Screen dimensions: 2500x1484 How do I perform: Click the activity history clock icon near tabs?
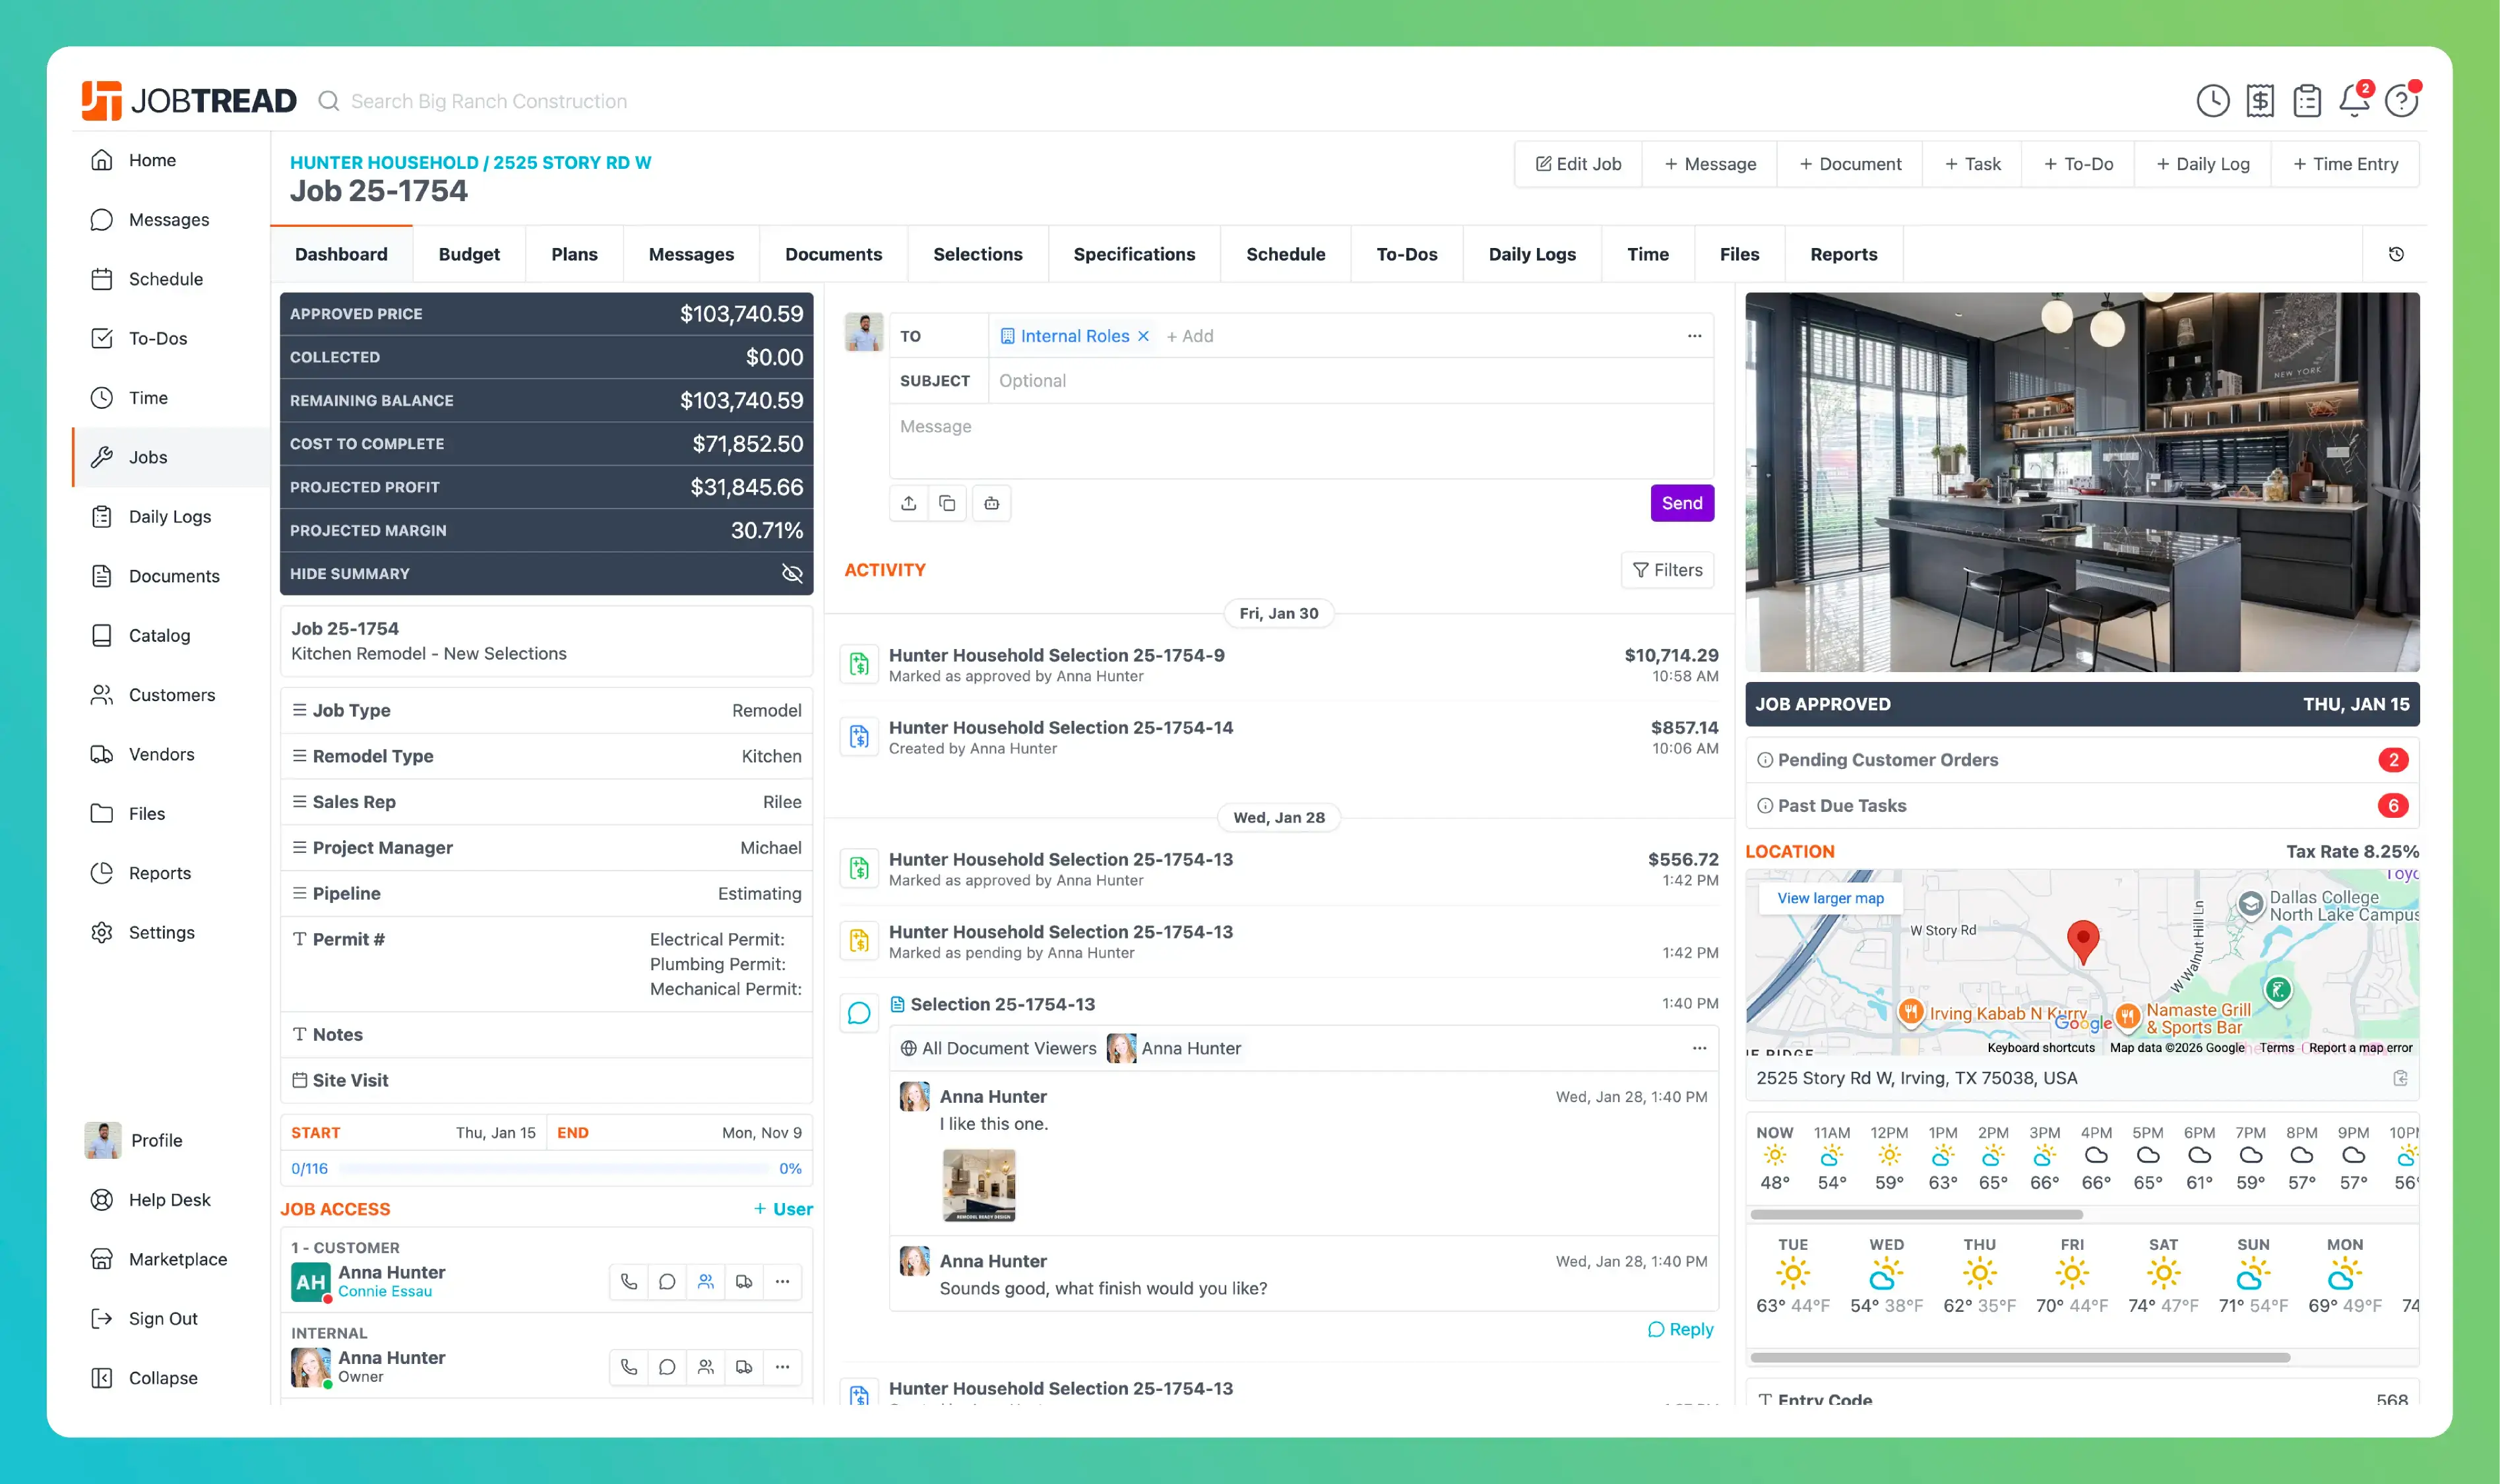coord(2396,253)
